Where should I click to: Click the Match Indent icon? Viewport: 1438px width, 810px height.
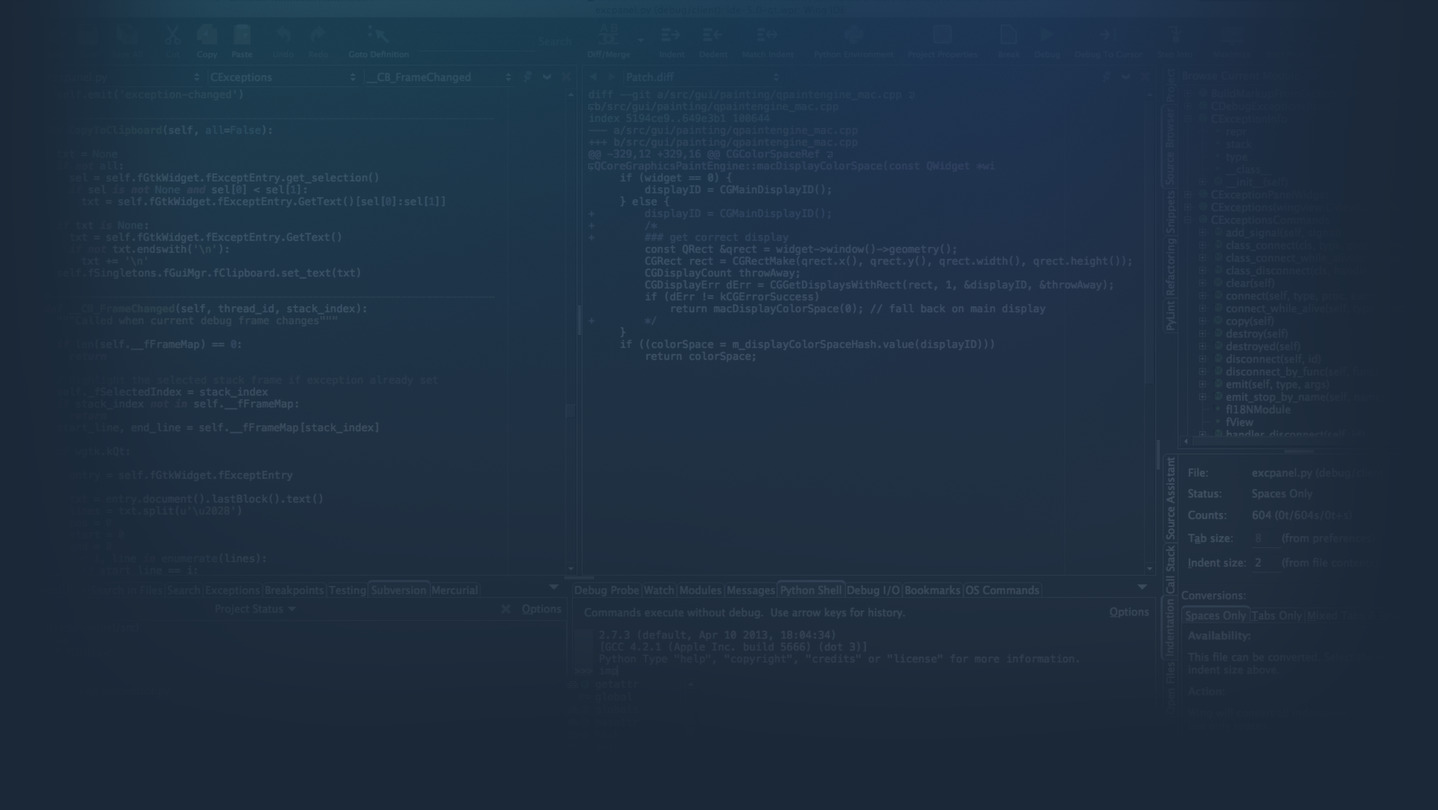(x=767, y=38)
